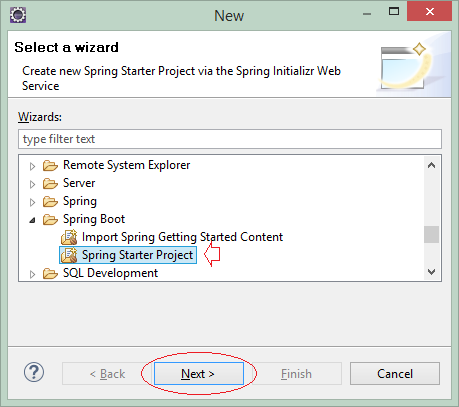Expand the SQL Development node
This screenshot has width=459, height=407.
[32, 274]
